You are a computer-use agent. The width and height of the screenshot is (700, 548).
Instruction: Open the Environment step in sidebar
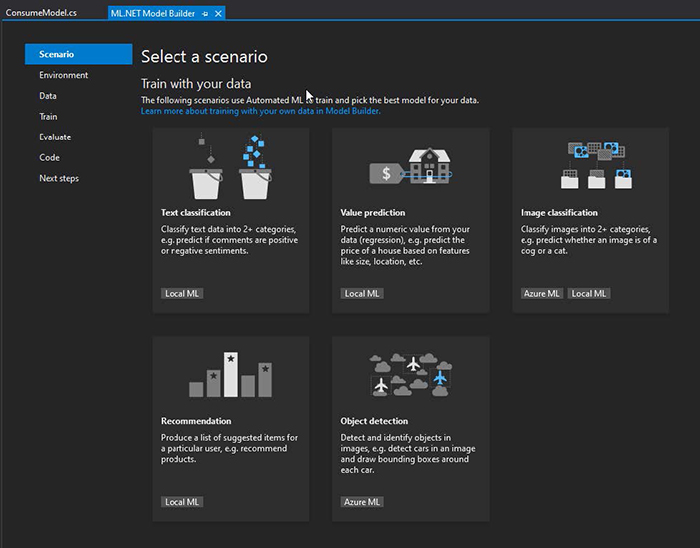(x=64, y=75)
